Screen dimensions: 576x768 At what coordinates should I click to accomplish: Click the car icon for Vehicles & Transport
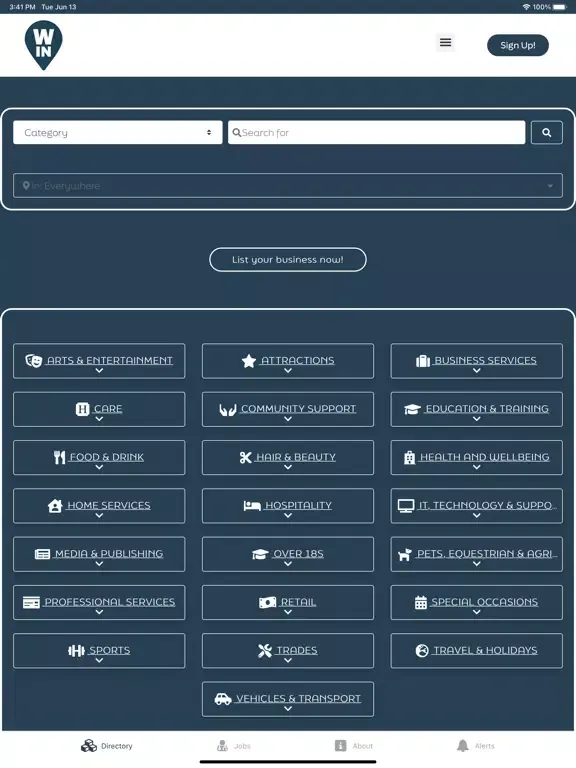[x=223, y=699]
